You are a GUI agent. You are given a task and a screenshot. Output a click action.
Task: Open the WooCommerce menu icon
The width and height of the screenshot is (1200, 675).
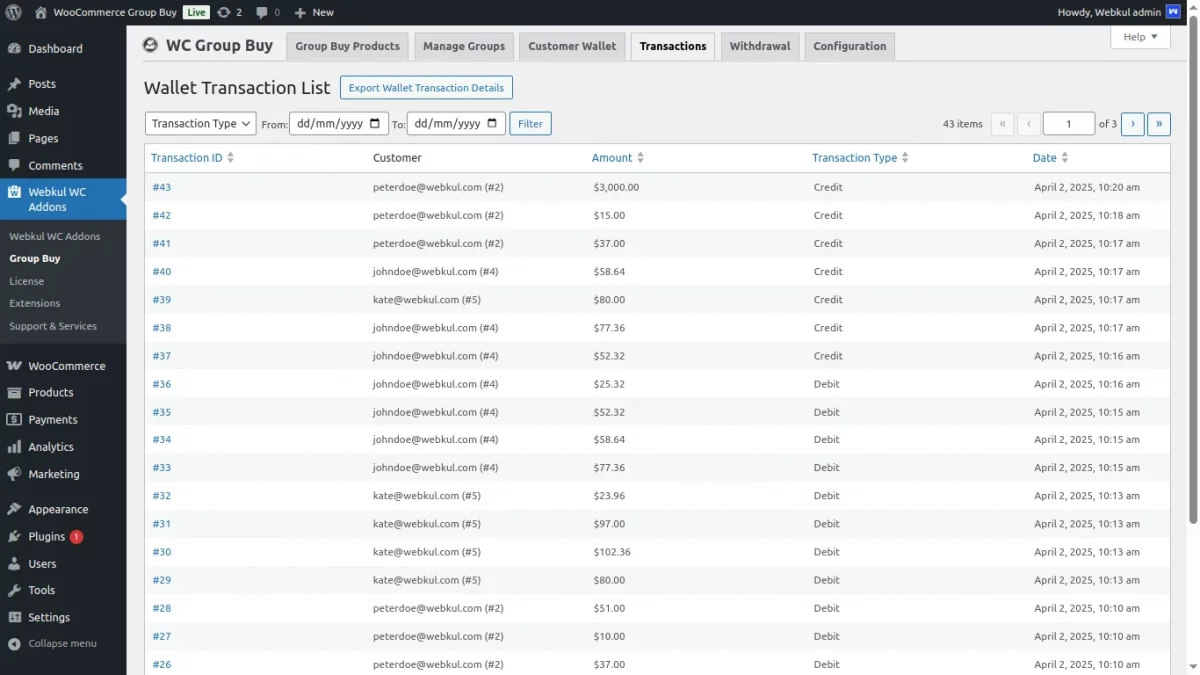16,365
